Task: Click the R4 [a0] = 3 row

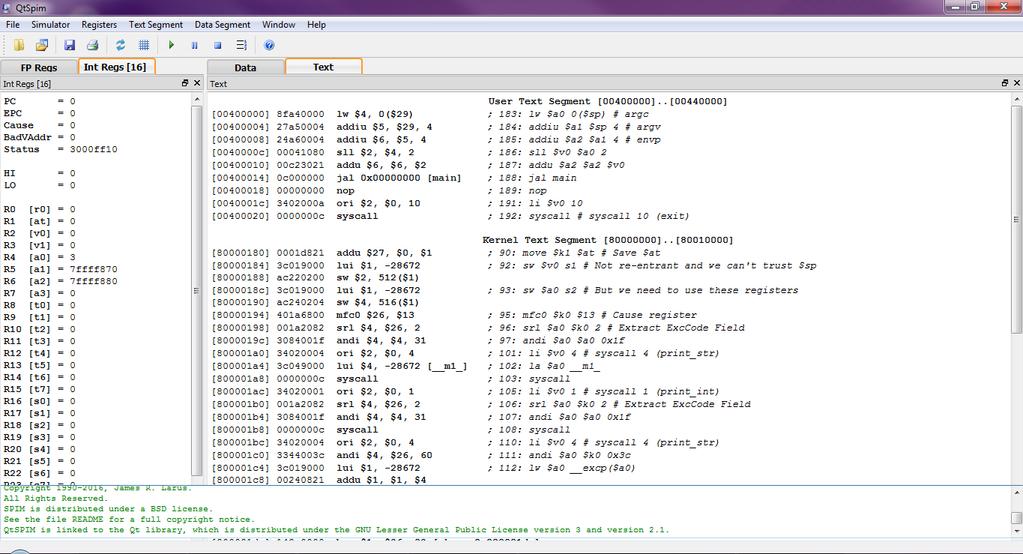Action: point(39,257)
